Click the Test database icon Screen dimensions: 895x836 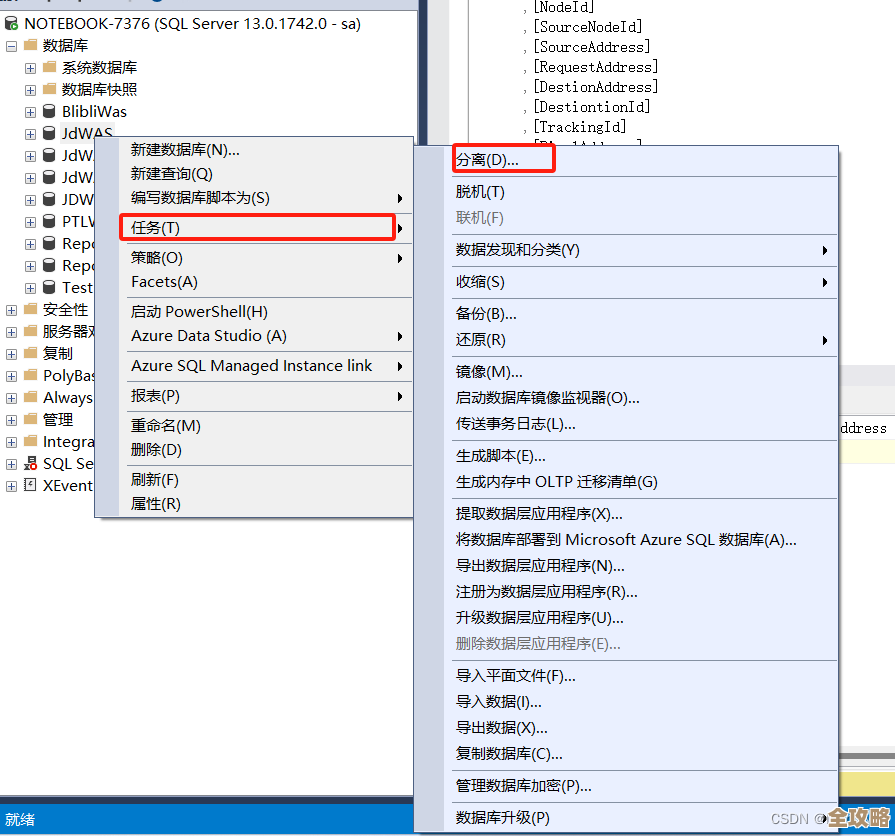point(48,287)
